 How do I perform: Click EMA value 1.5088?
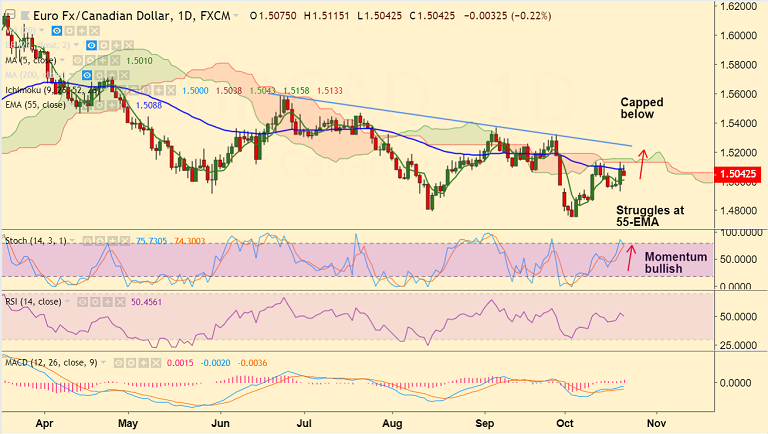point(149,105)
